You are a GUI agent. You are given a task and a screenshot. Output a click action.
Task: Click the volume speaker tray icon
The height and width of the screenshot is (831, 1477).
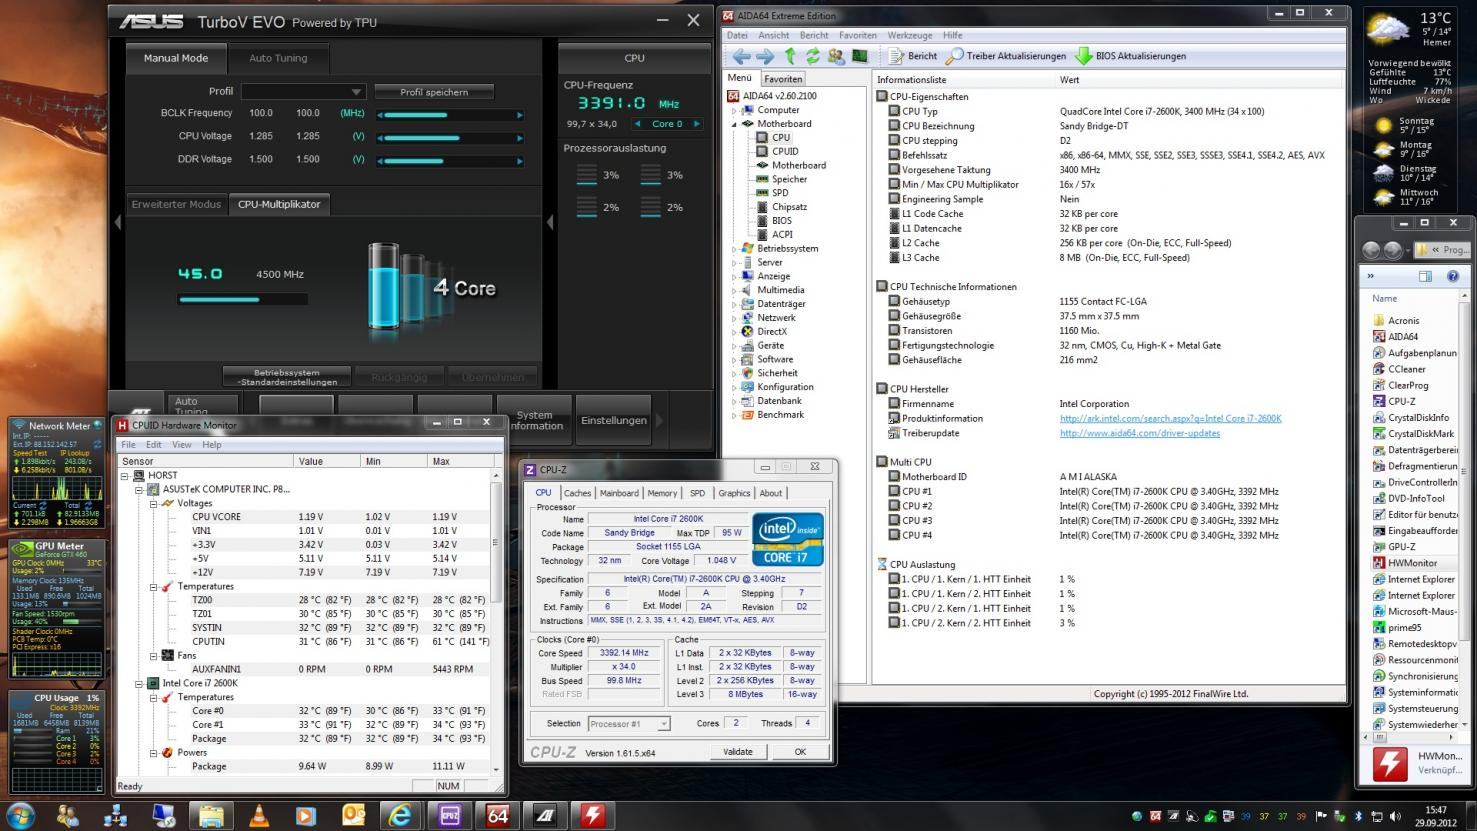[1396, 816]
